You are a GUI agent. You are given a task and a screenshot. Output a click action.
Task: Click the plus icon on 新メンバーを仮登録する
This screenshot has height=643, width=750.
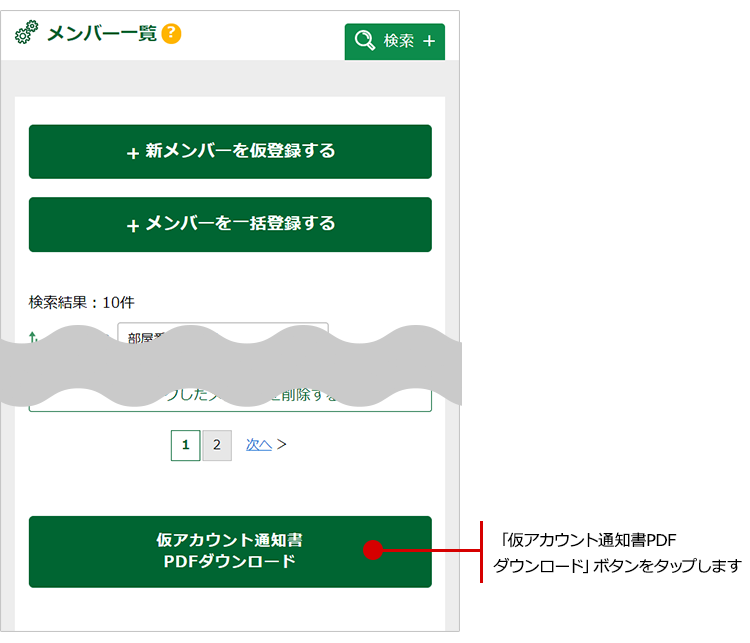tap(133, 153)
